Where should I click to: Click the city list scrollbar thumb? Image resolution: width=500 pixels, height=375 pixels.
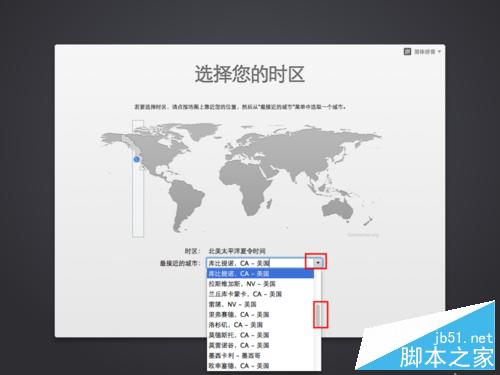click(x=318, y=314)
